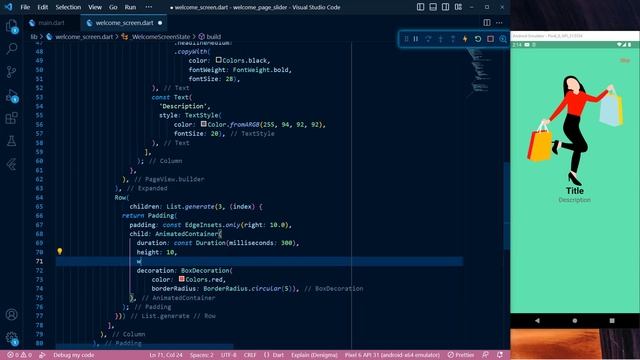
Task: Click _WelcomeScreenState in the breadcrumb
Action: click(161, 36)
